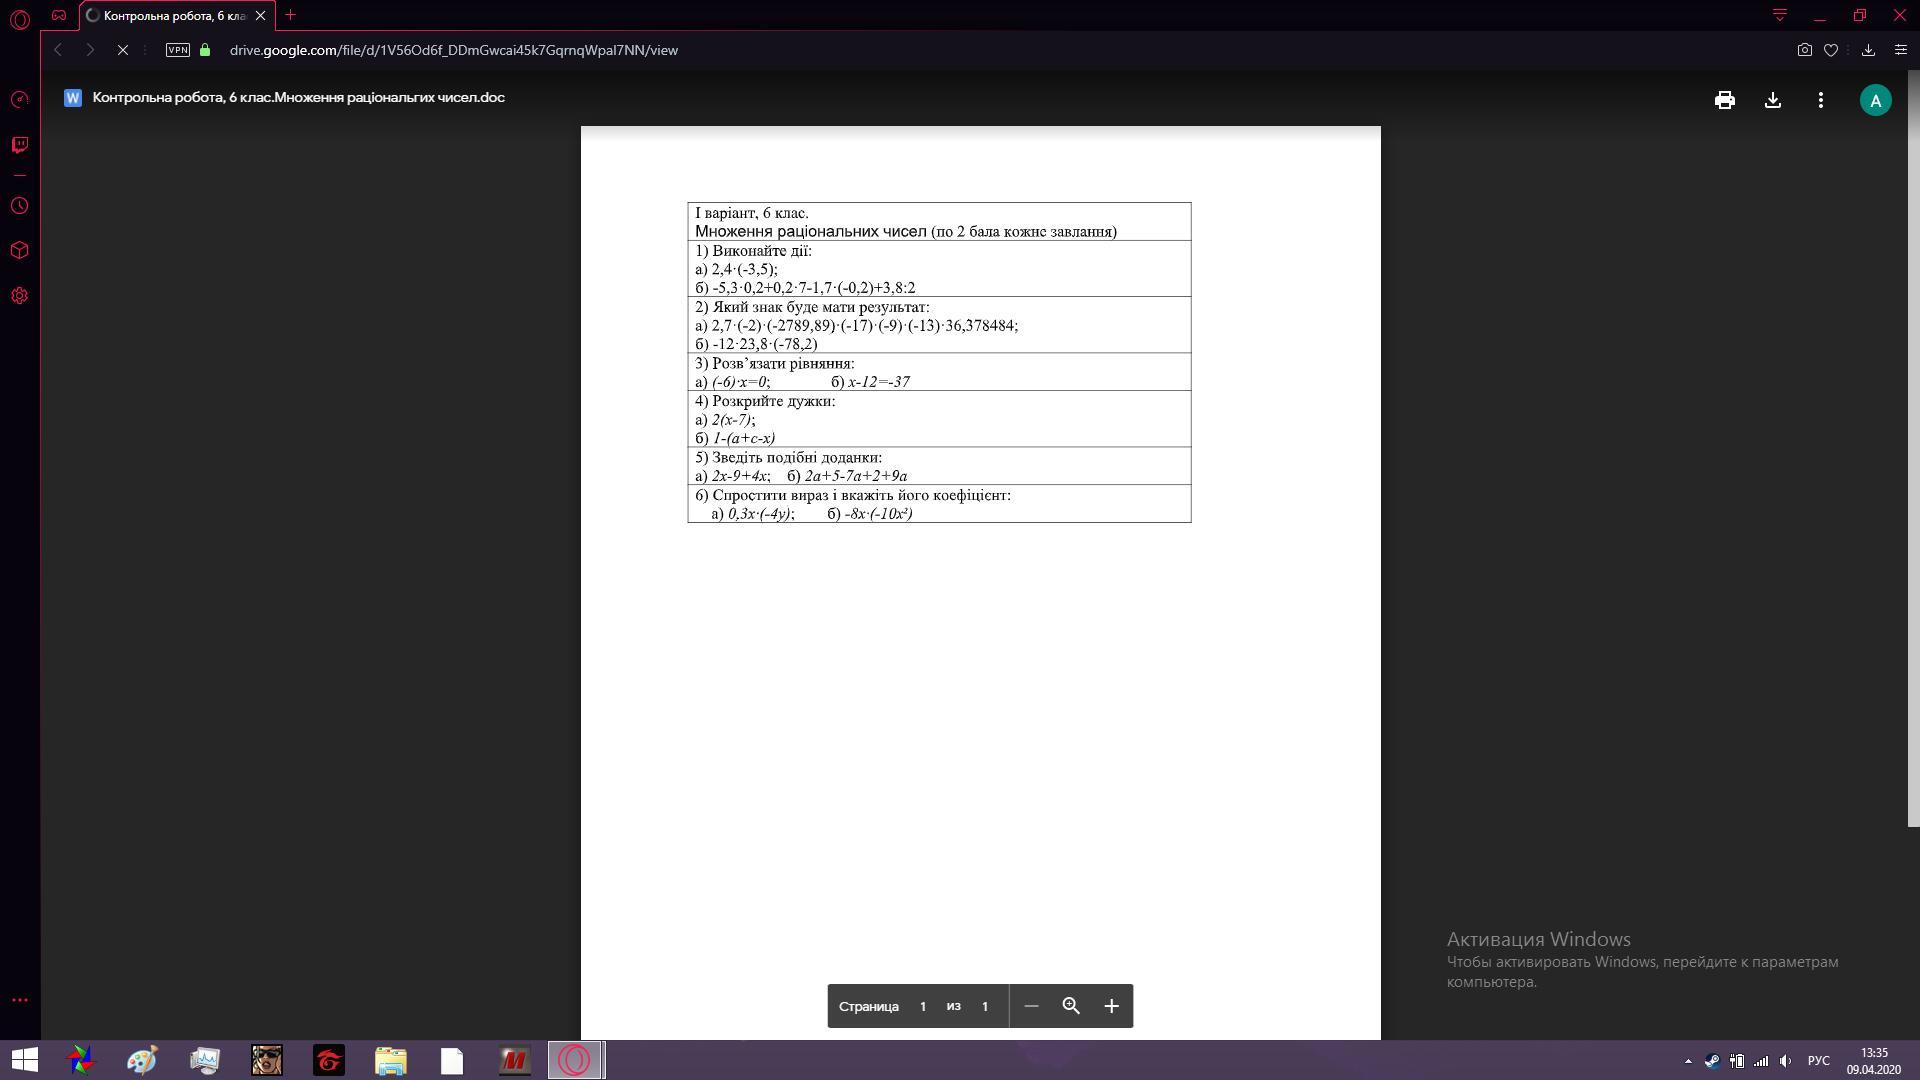The image size is (1920, 1080).
Task: Open a new tab with plus button
Action: click(x=290, y=15)
